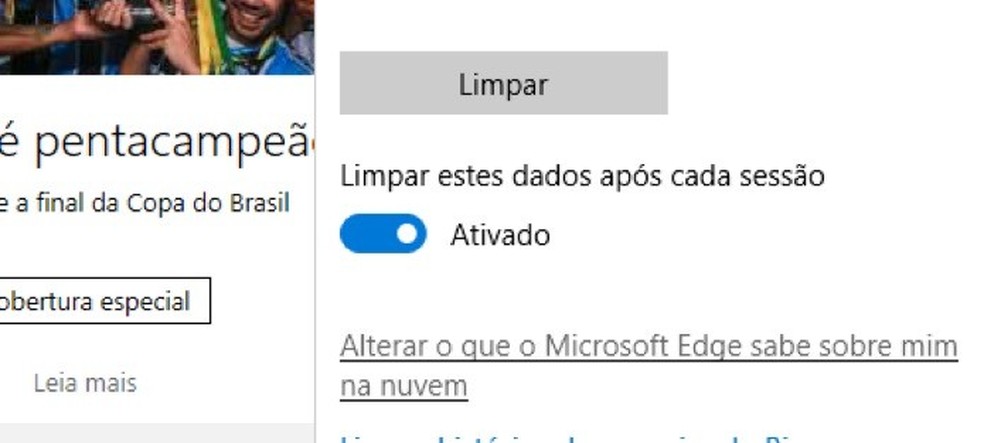Disable clearing data after each session

(x=383, y=233)
